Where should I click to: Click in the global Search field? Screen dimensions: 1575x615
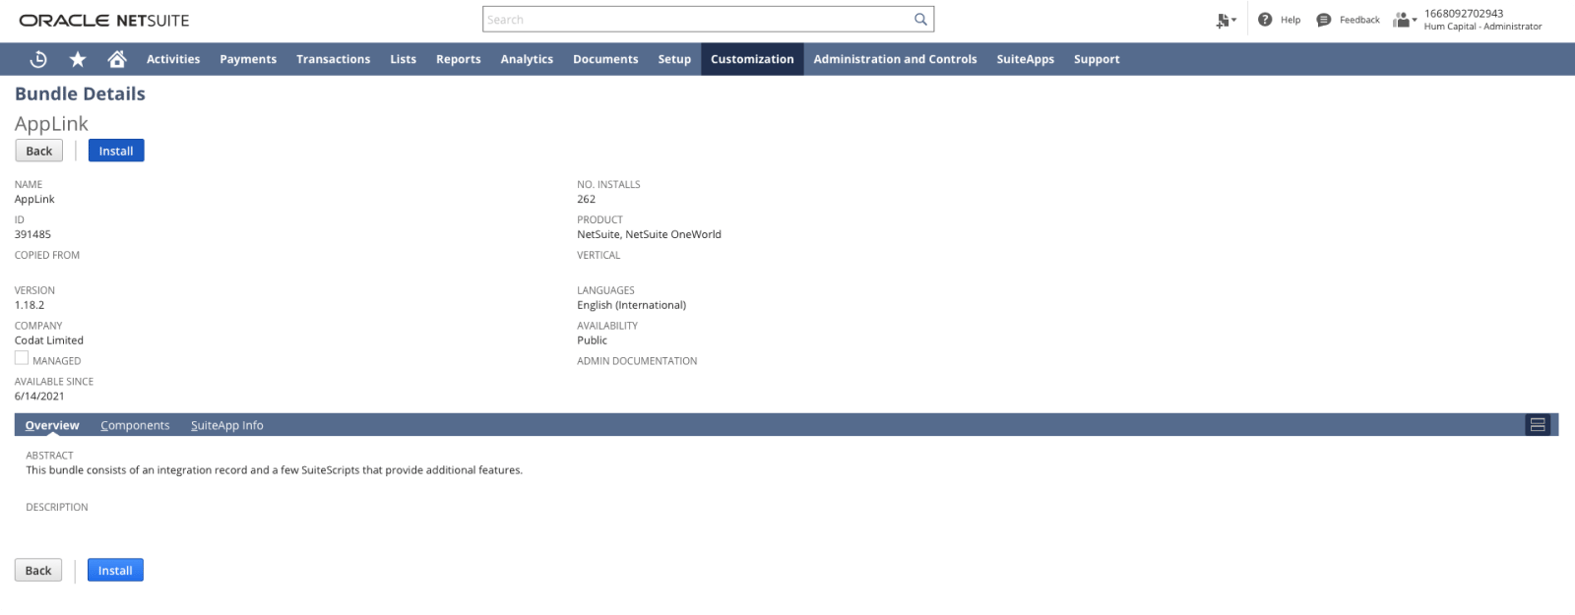click(x=697, y=19)
